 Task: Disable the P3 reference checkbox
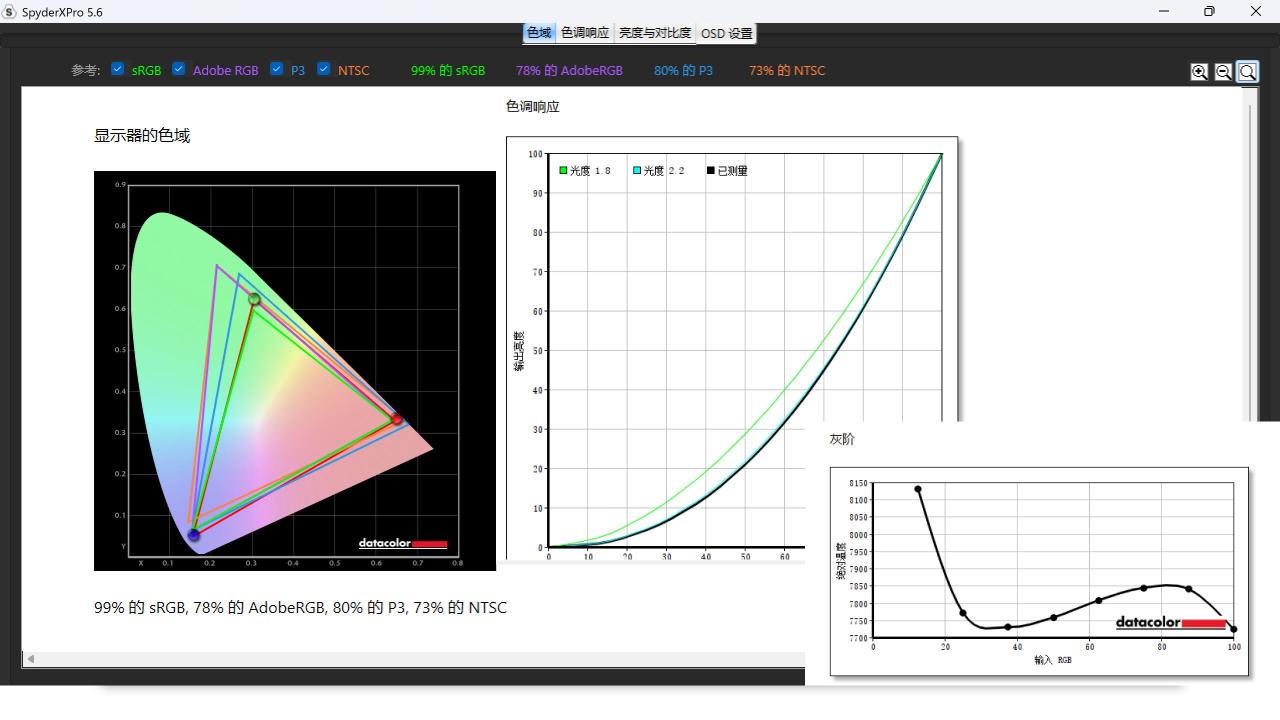pyautogui.click(x=277, y=69)
